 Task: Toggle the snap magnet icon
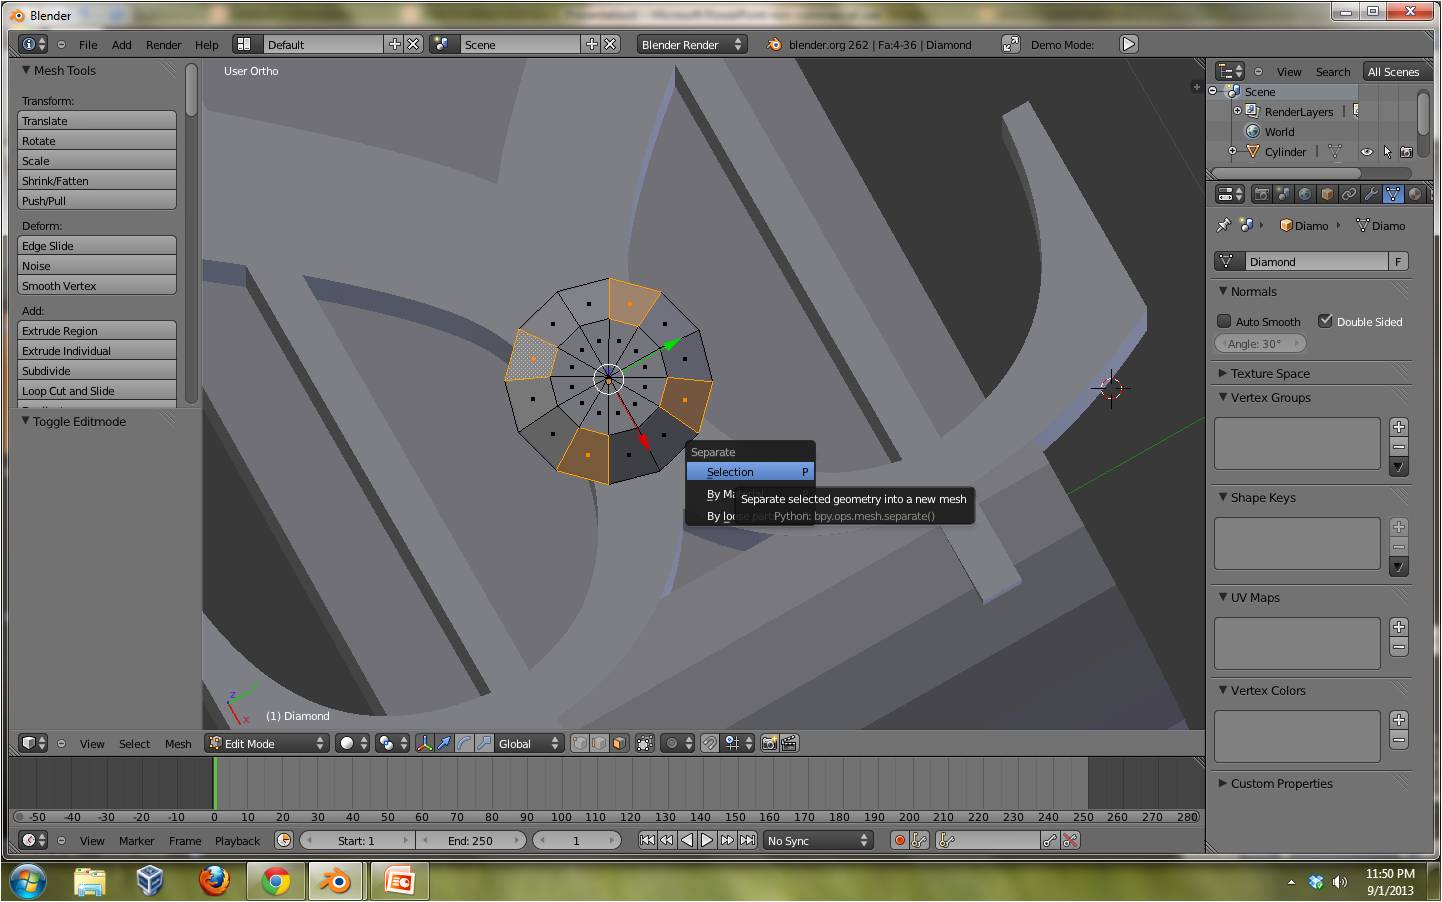tap(709, 743)
